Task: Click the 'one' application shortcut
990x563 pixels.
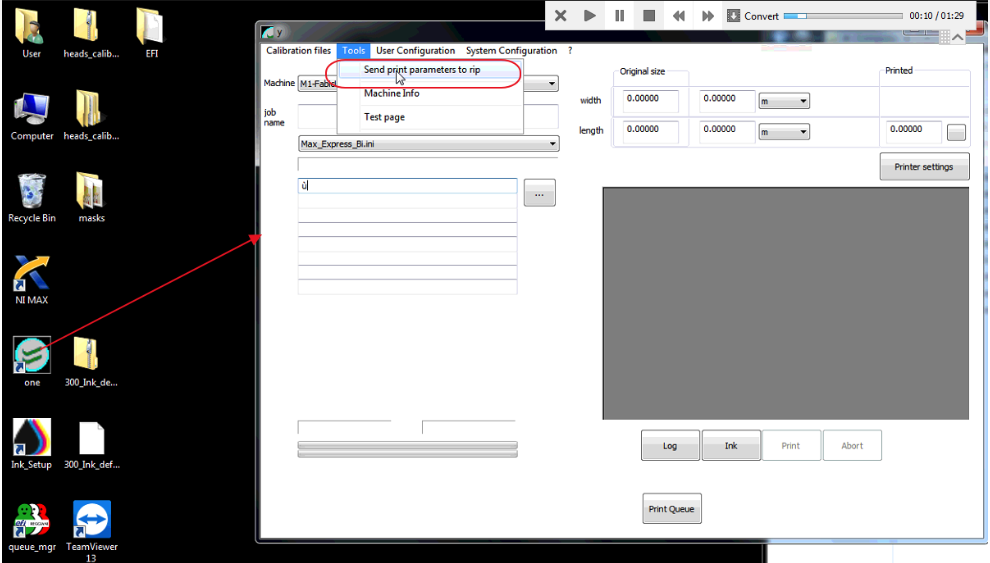Action: [x=32, y=355]
